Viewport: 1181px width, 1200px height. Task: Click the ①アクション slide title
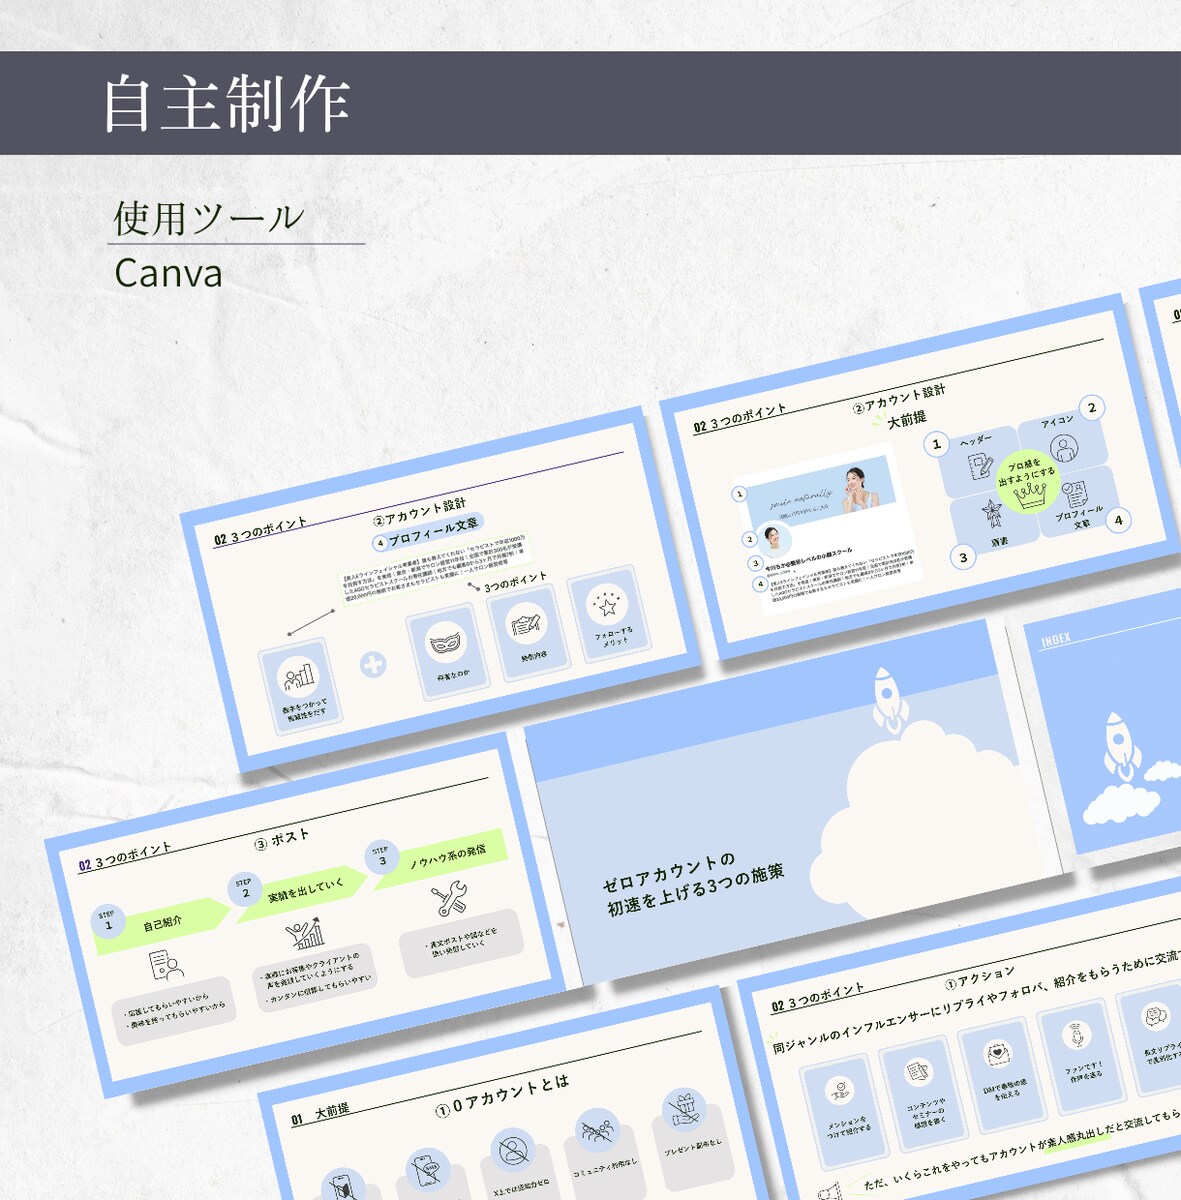[979, 977]
